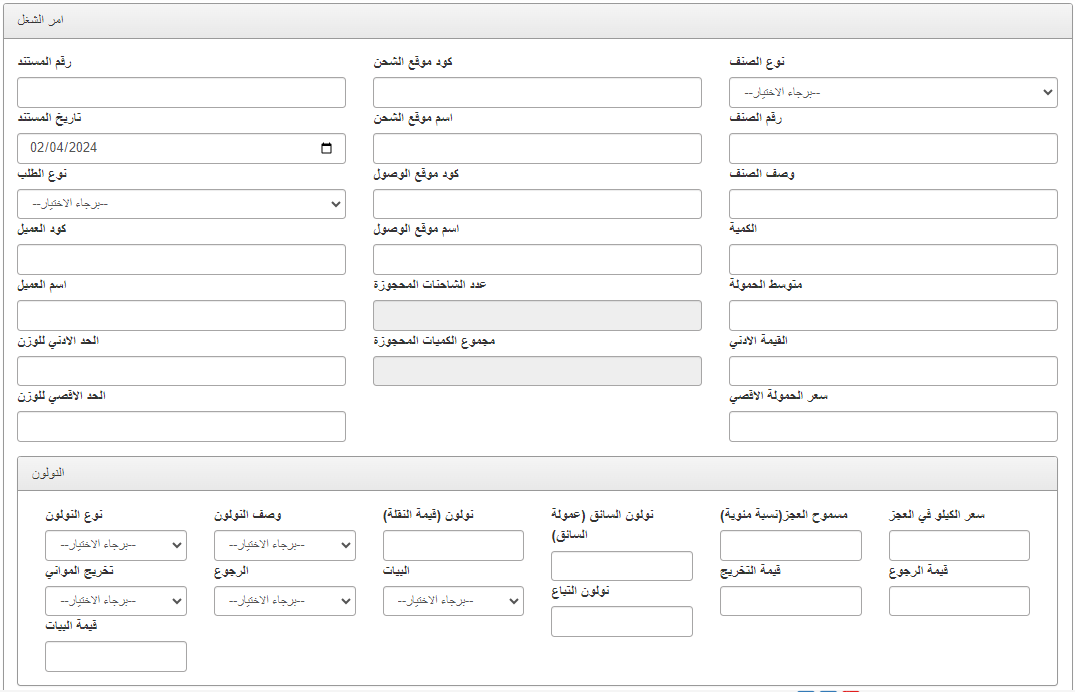The image size is (1075, 692).
Task: Open the الرجوع dropdown list
Action: point(284,601)
